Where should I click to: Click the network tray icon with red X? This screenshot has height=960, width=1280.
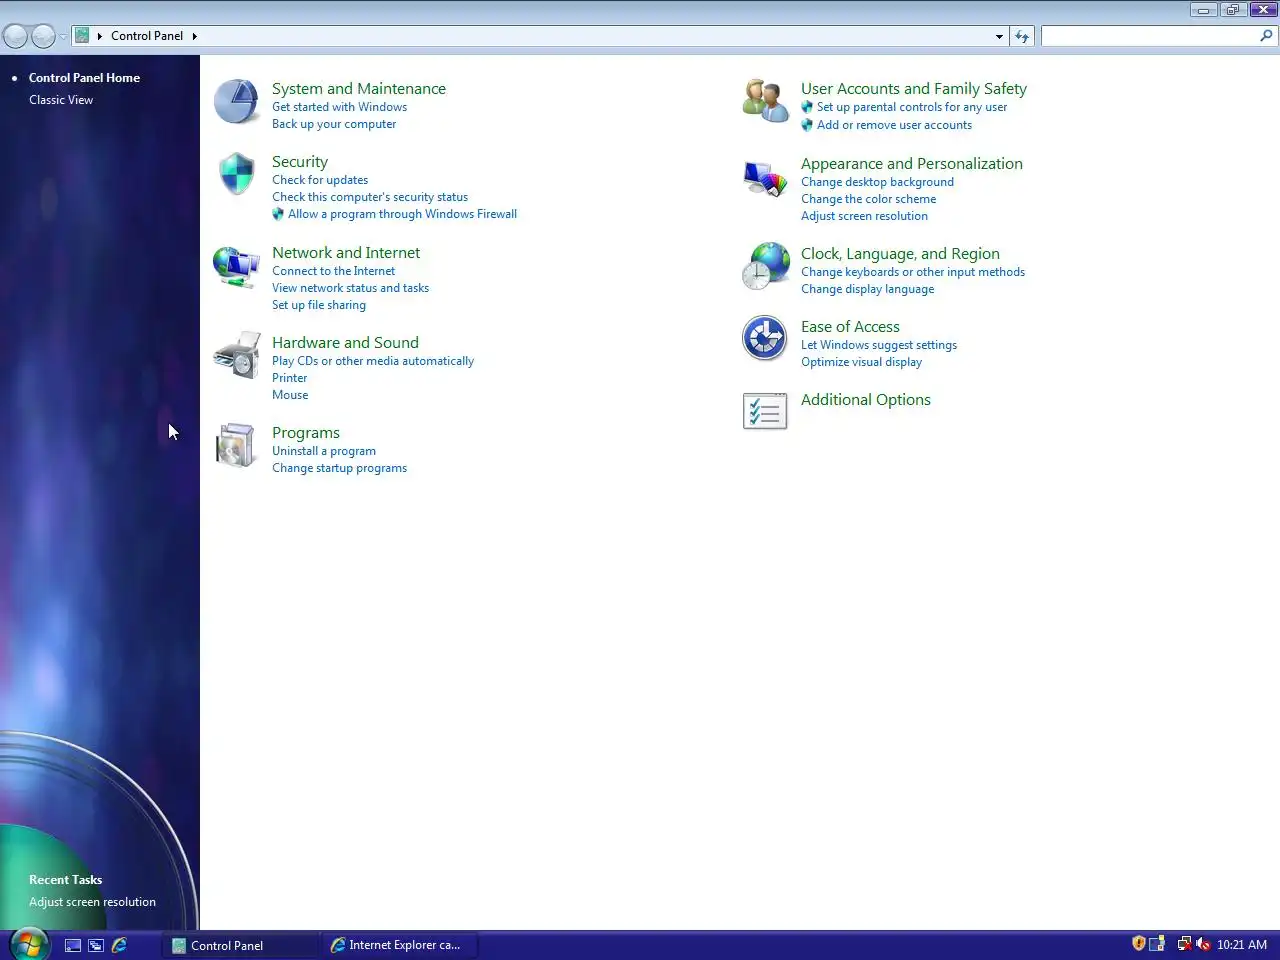[x=1184, y=944]
